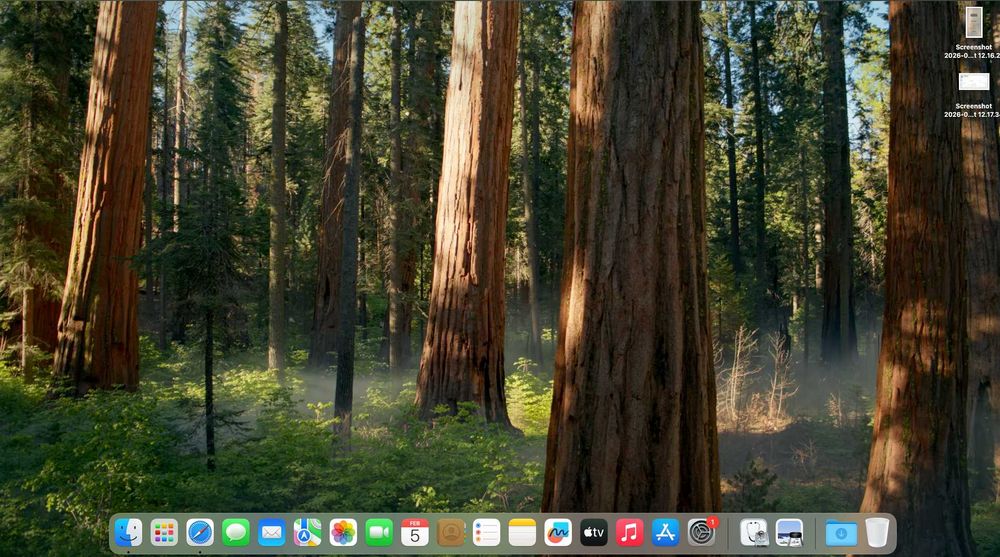
Task: Open the Photos app in the dock
Action: click(343, 532)
